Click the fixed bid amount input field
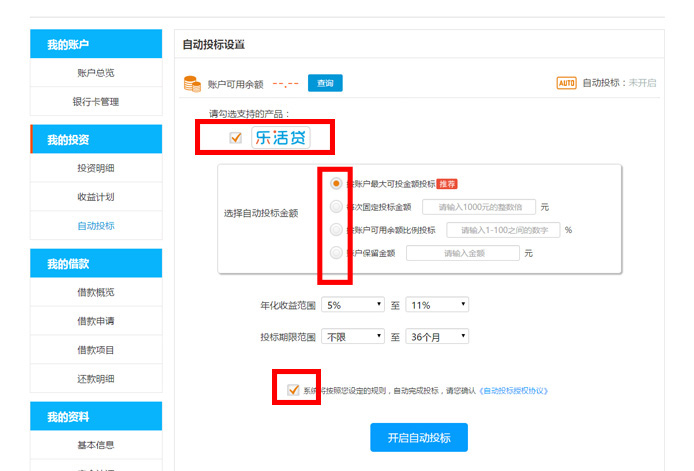Screen dimensions: 694x471 click(x=479, y=207)
